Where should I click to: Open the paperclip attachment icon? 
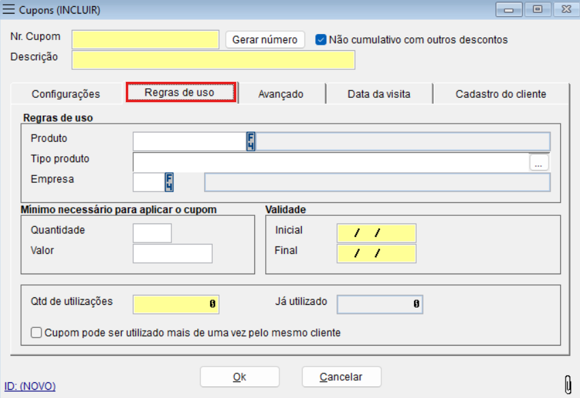(568, 385)
